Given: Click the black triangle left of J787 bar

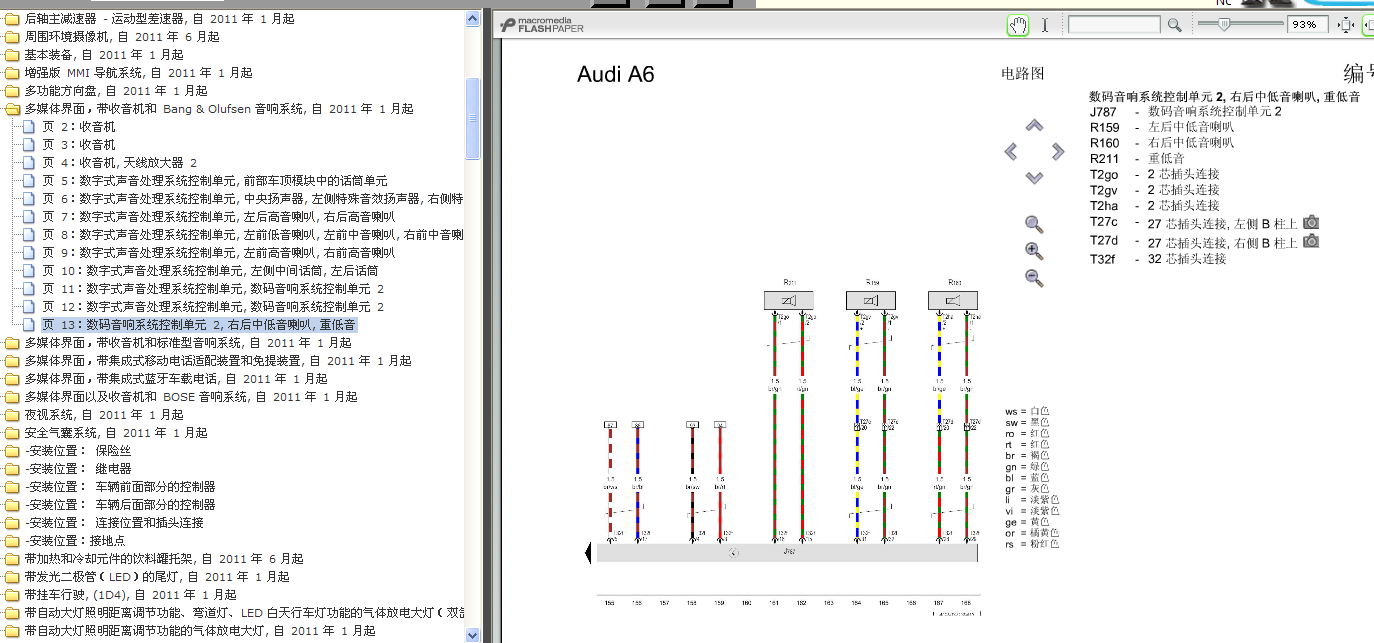Looking at the screenshot, I should pos(587,553).
